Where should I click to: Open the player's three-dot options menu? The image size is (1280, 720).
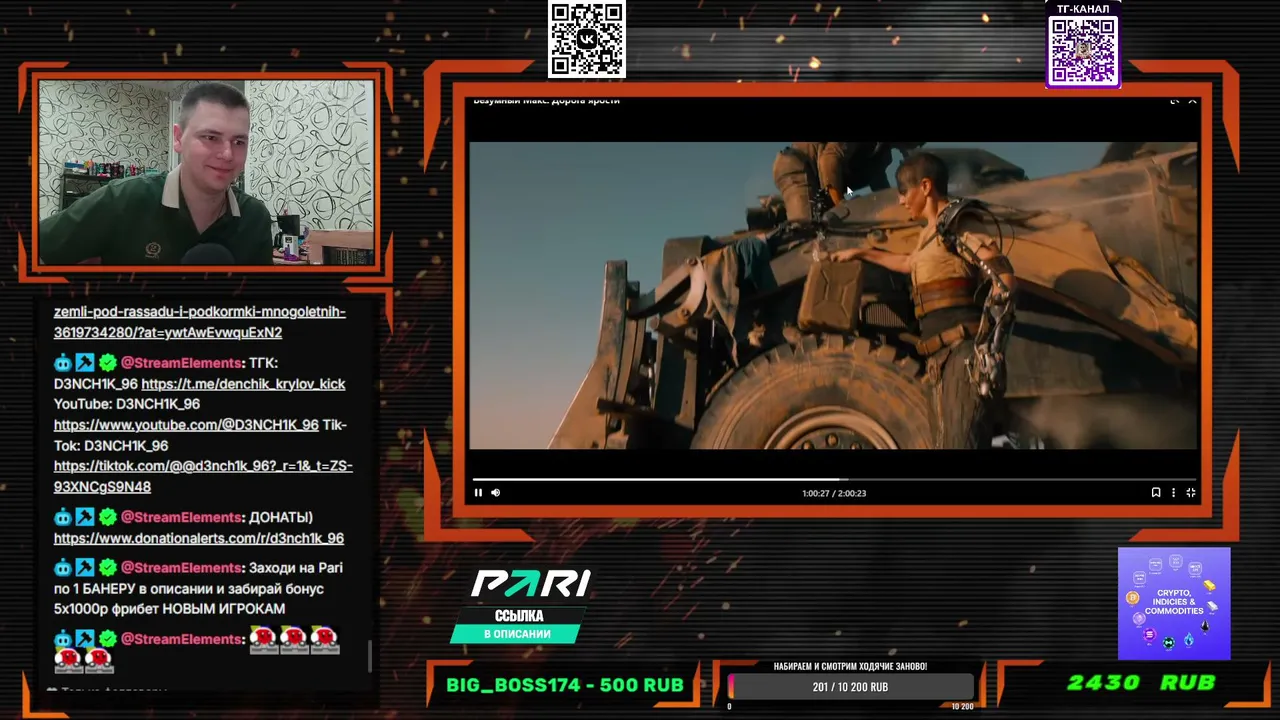tap(1173, 492)
